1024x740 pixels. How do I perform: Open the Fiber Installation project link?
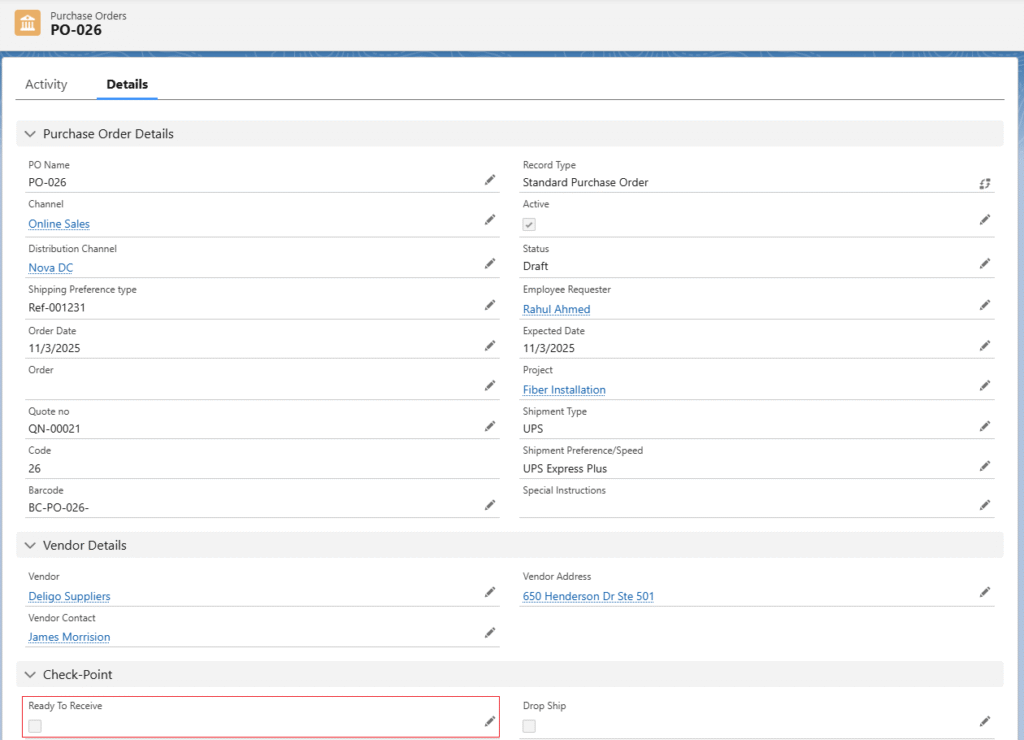click(564, 390)
